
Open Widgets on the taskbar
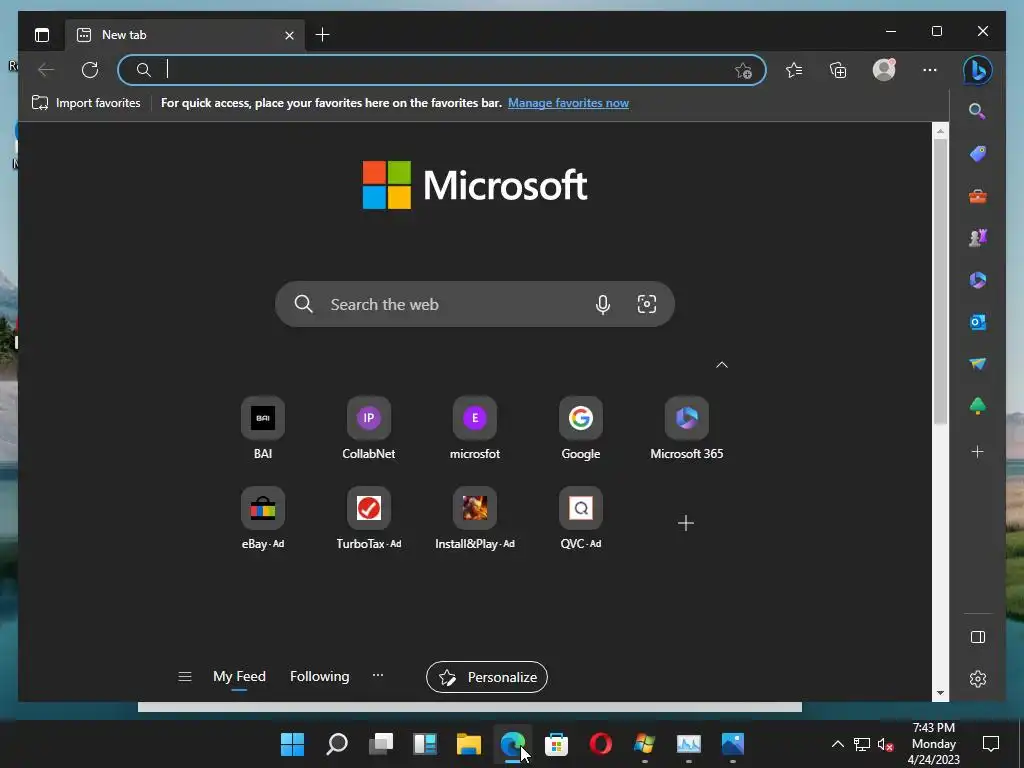point(424,744)
